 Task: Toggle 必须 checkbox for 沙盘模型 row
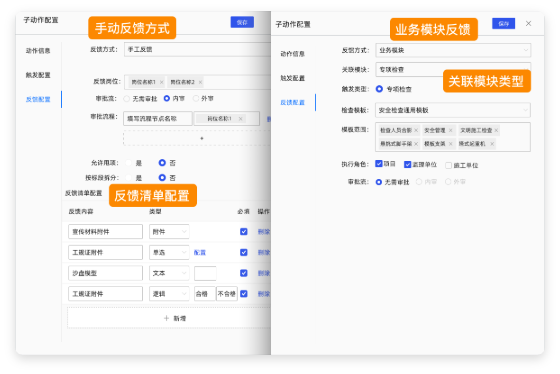[x=244, y=273]
